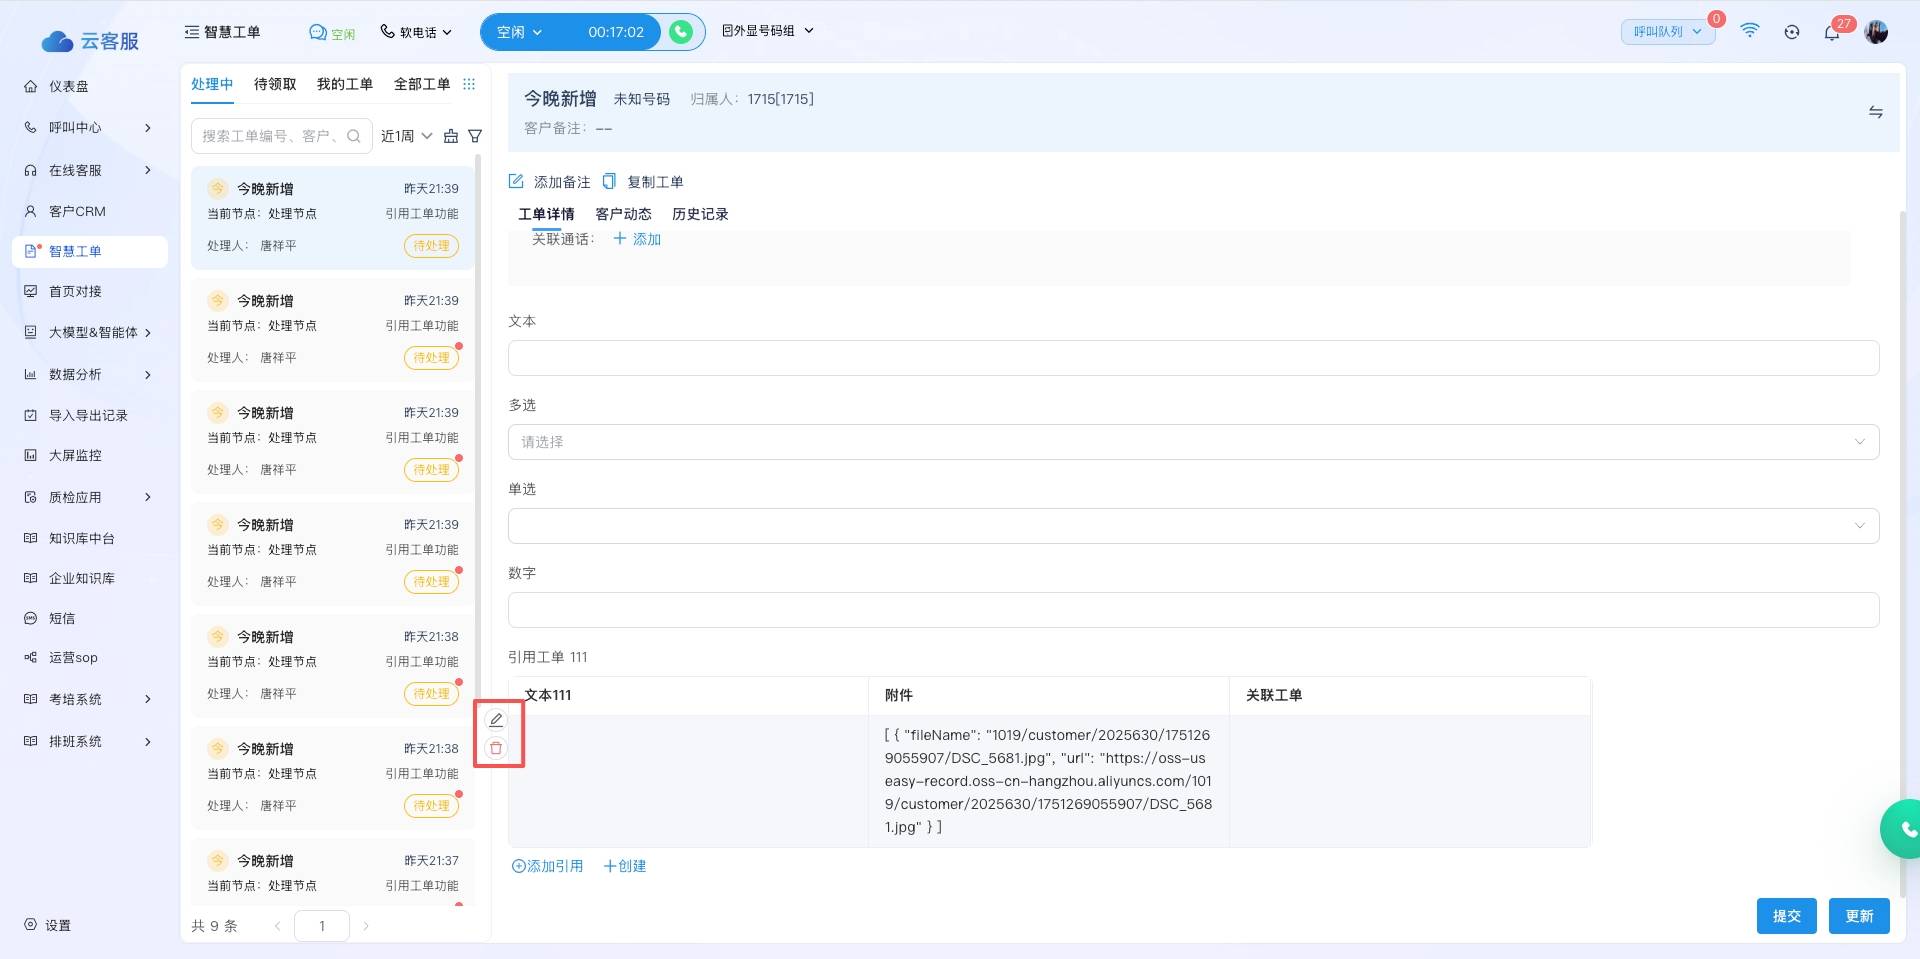Open 短信 in the sidebar
Screen dimensions: 1920x959
click(x=62, y=618)
